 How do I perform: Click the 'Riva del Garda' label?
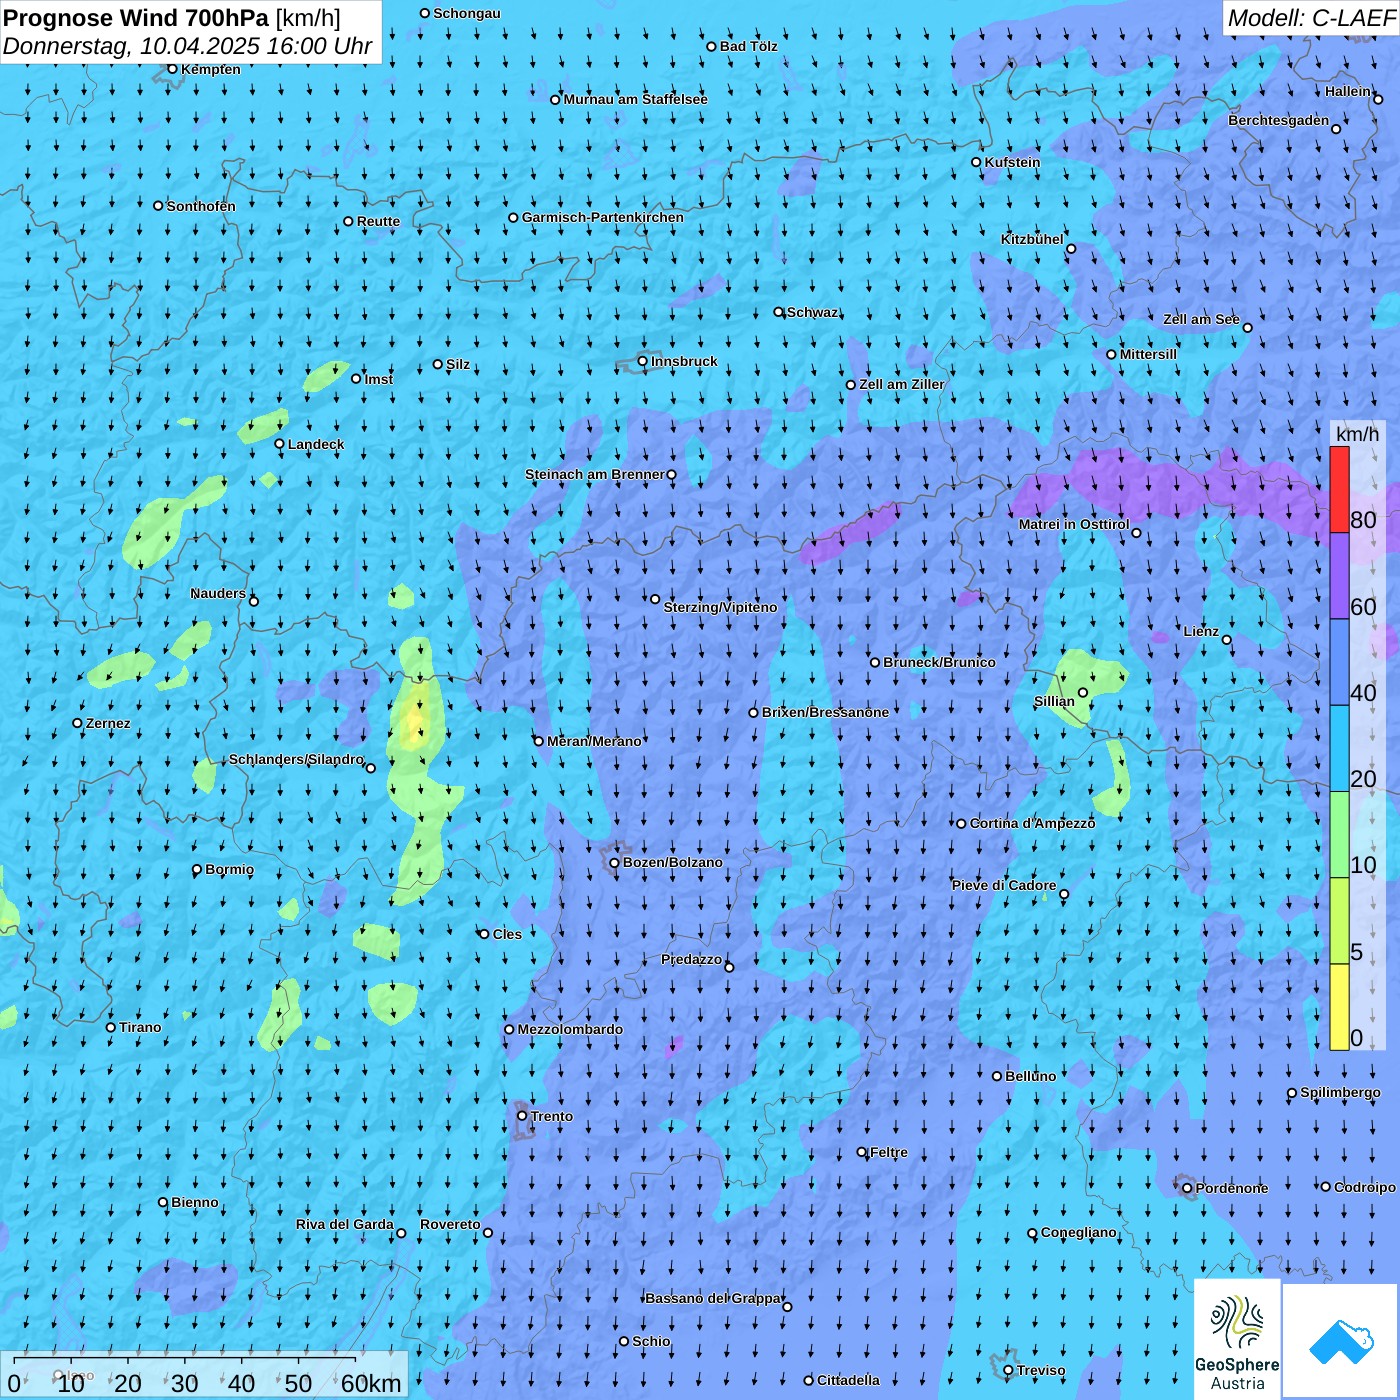[x=345, y=1224]
